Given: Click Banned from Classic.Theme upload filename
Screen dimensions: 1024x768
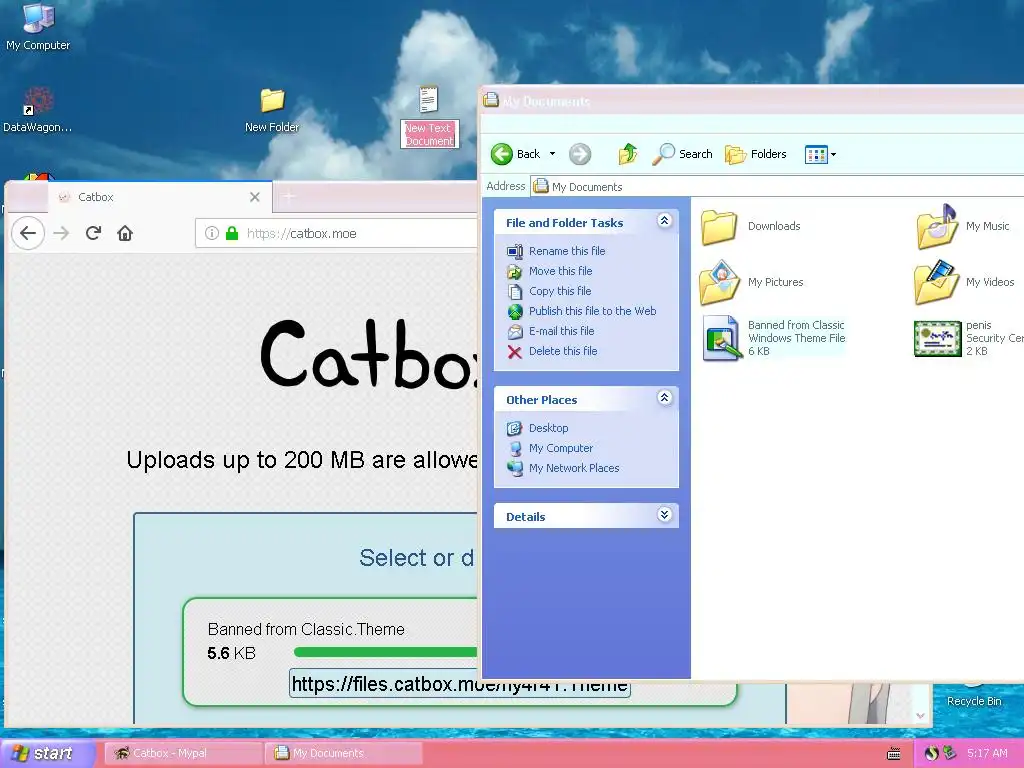Looking at the screenshot, I should pyautogui.click(x=306, y=630).
